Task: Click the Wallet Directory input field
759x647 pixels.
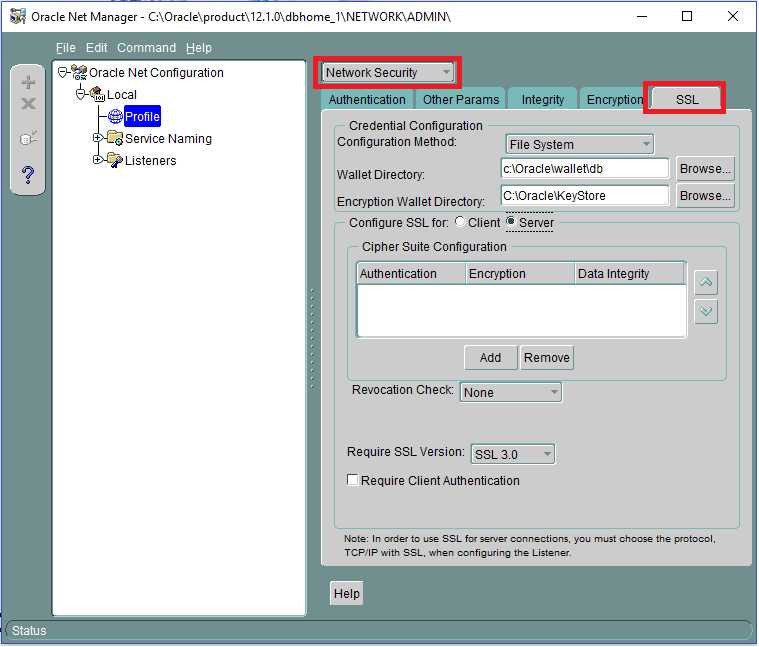Action: coord(585,168)
